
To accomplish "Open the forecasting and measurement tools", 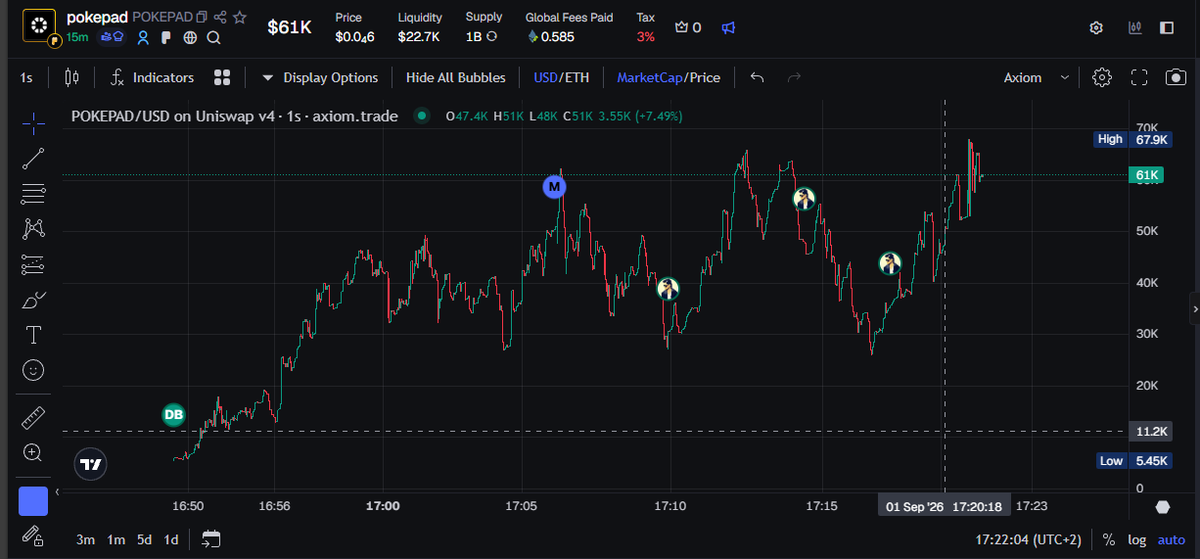I will (x=33, y=265).
